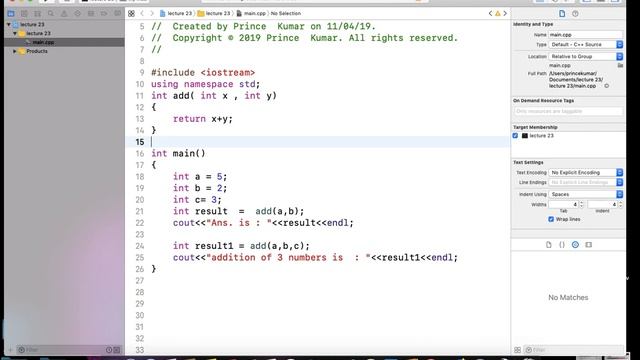Click the navigator source-control filter icon
Screen dimensions: 640x360
pos(117,350)
